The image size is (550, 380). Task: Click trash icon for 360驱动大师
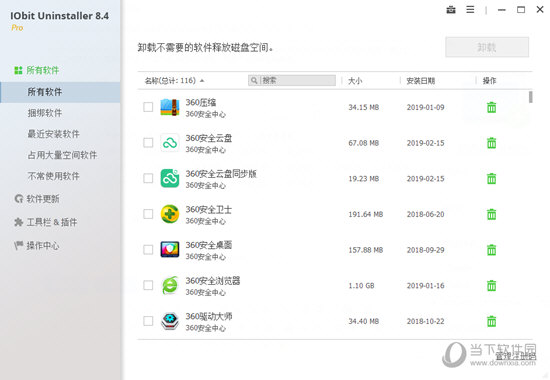[491, 321]
